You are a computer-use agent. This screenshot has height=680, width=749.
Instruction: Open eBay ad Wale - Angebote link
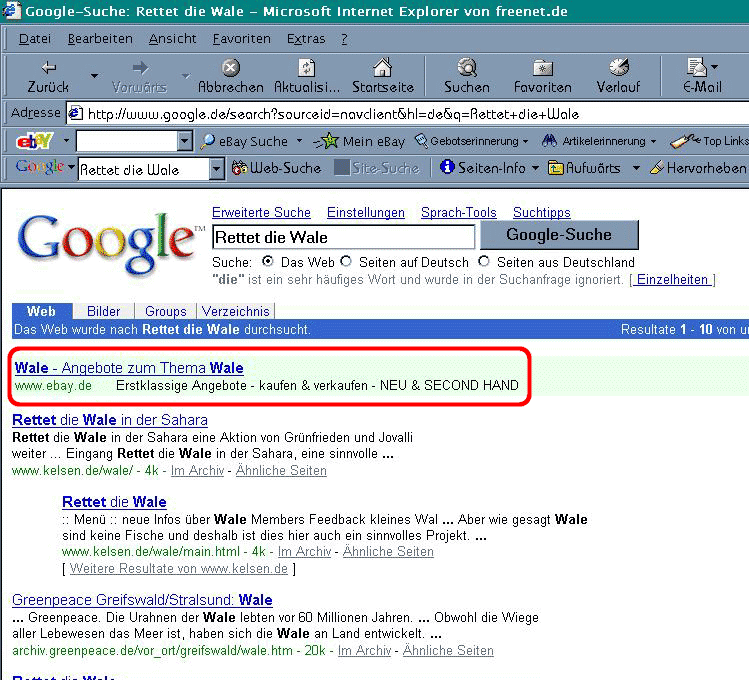pos(129,368)
